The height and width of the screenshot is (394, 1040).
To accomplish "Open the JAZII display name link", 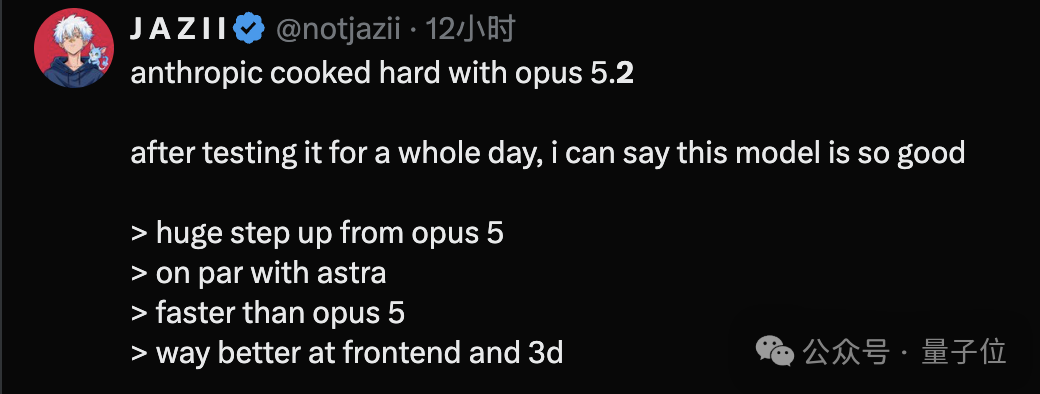I will coord(178,30).
